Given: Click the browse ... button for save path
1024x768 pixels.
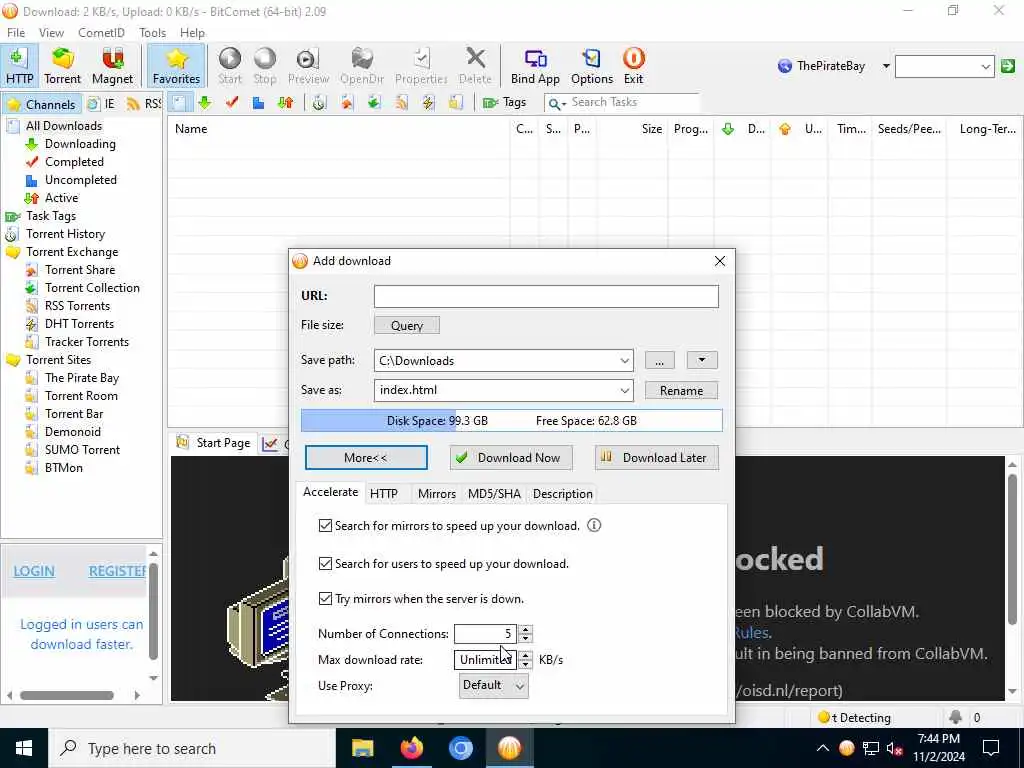Looking at the screenshot, I should click(660, 360).
